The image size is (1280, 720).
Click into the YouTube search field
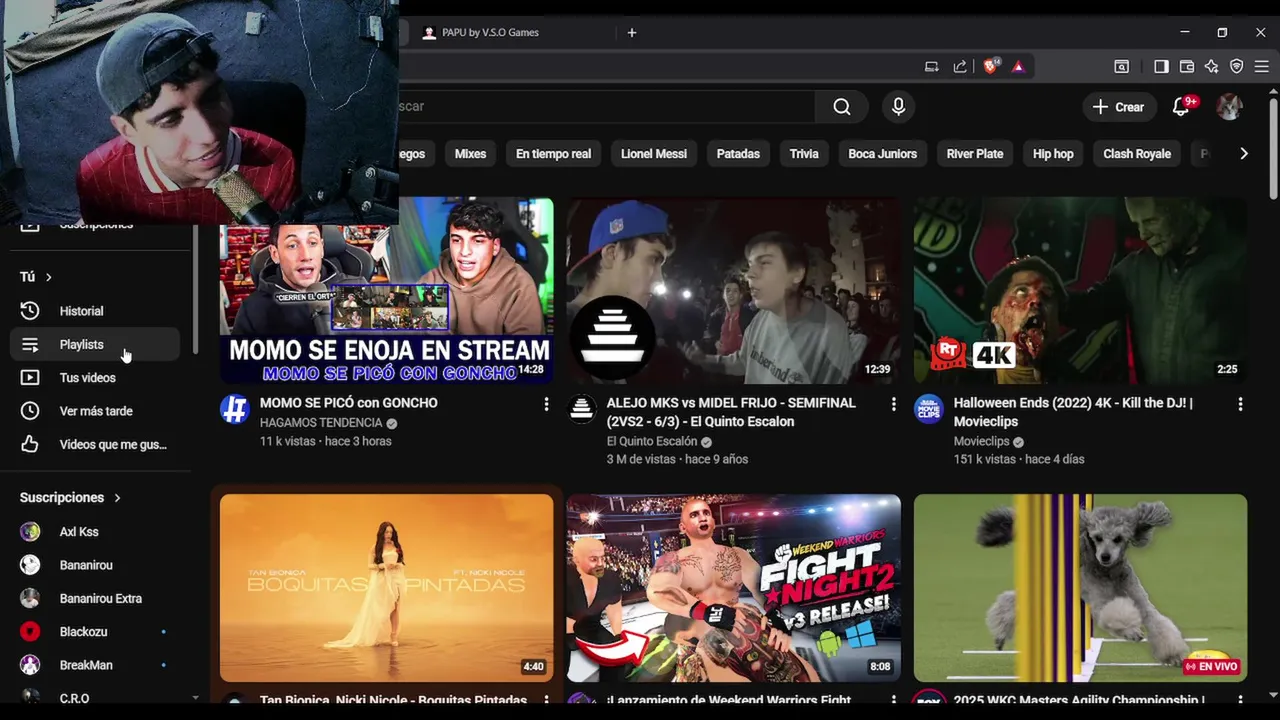(605, 107)
